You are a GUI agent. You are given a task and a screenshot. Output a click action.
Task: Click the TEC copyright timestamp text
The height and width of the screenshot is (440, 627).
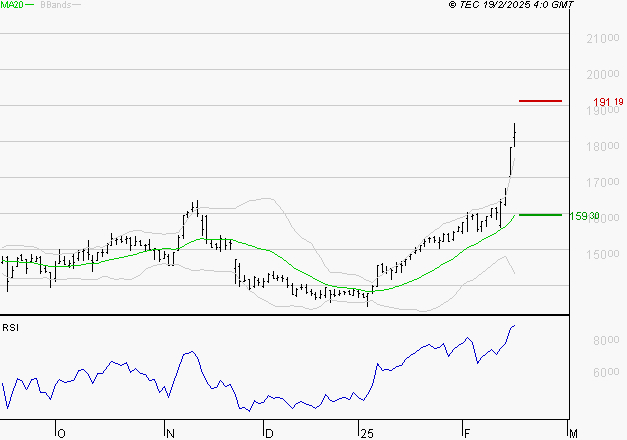tap(511, 5)
